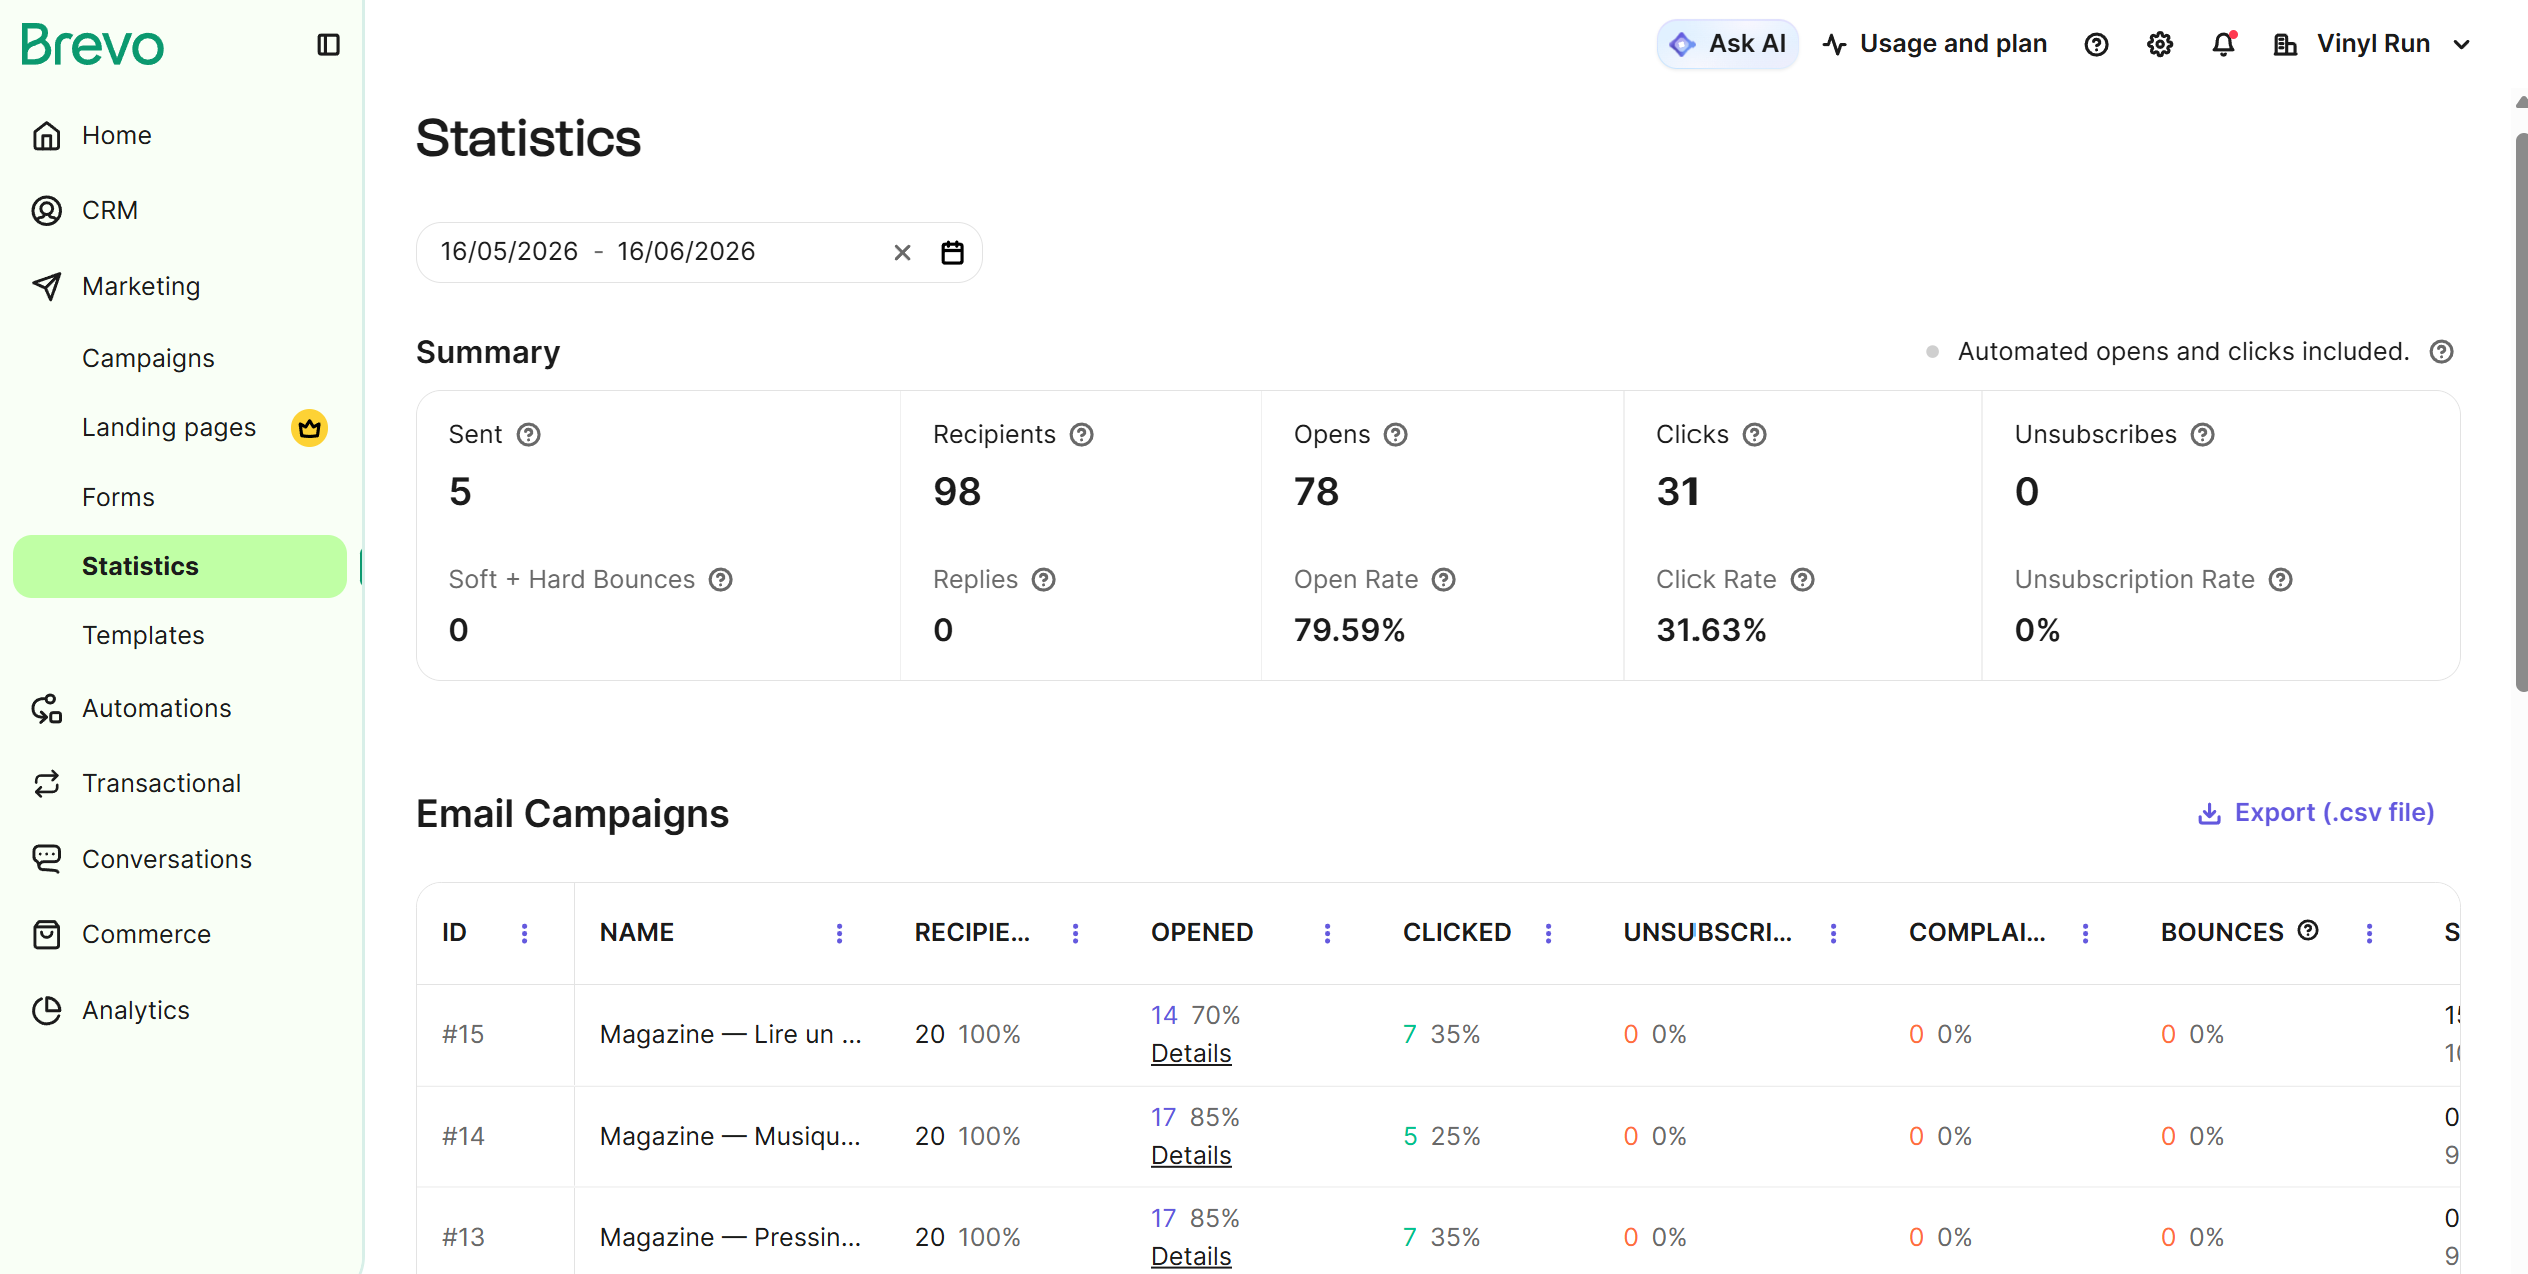The image size is (2528, 1274).
Task: Open the notifications bell
Action: (2223, 45)
